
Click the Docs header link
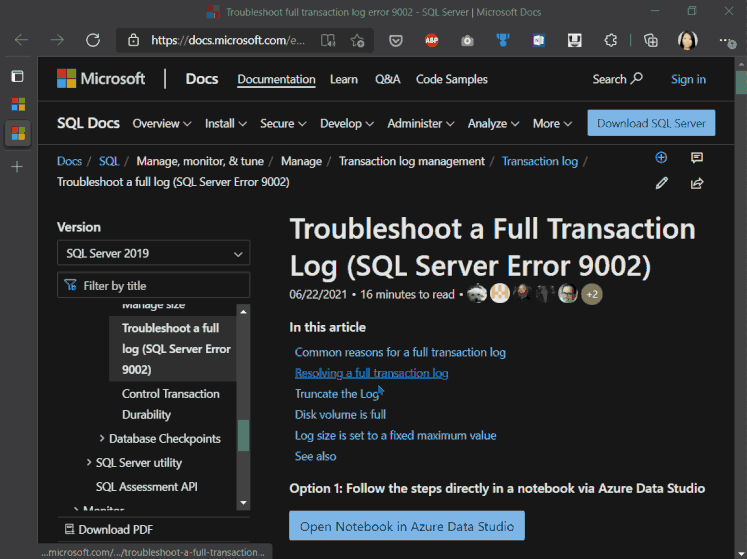click(202, 79)
